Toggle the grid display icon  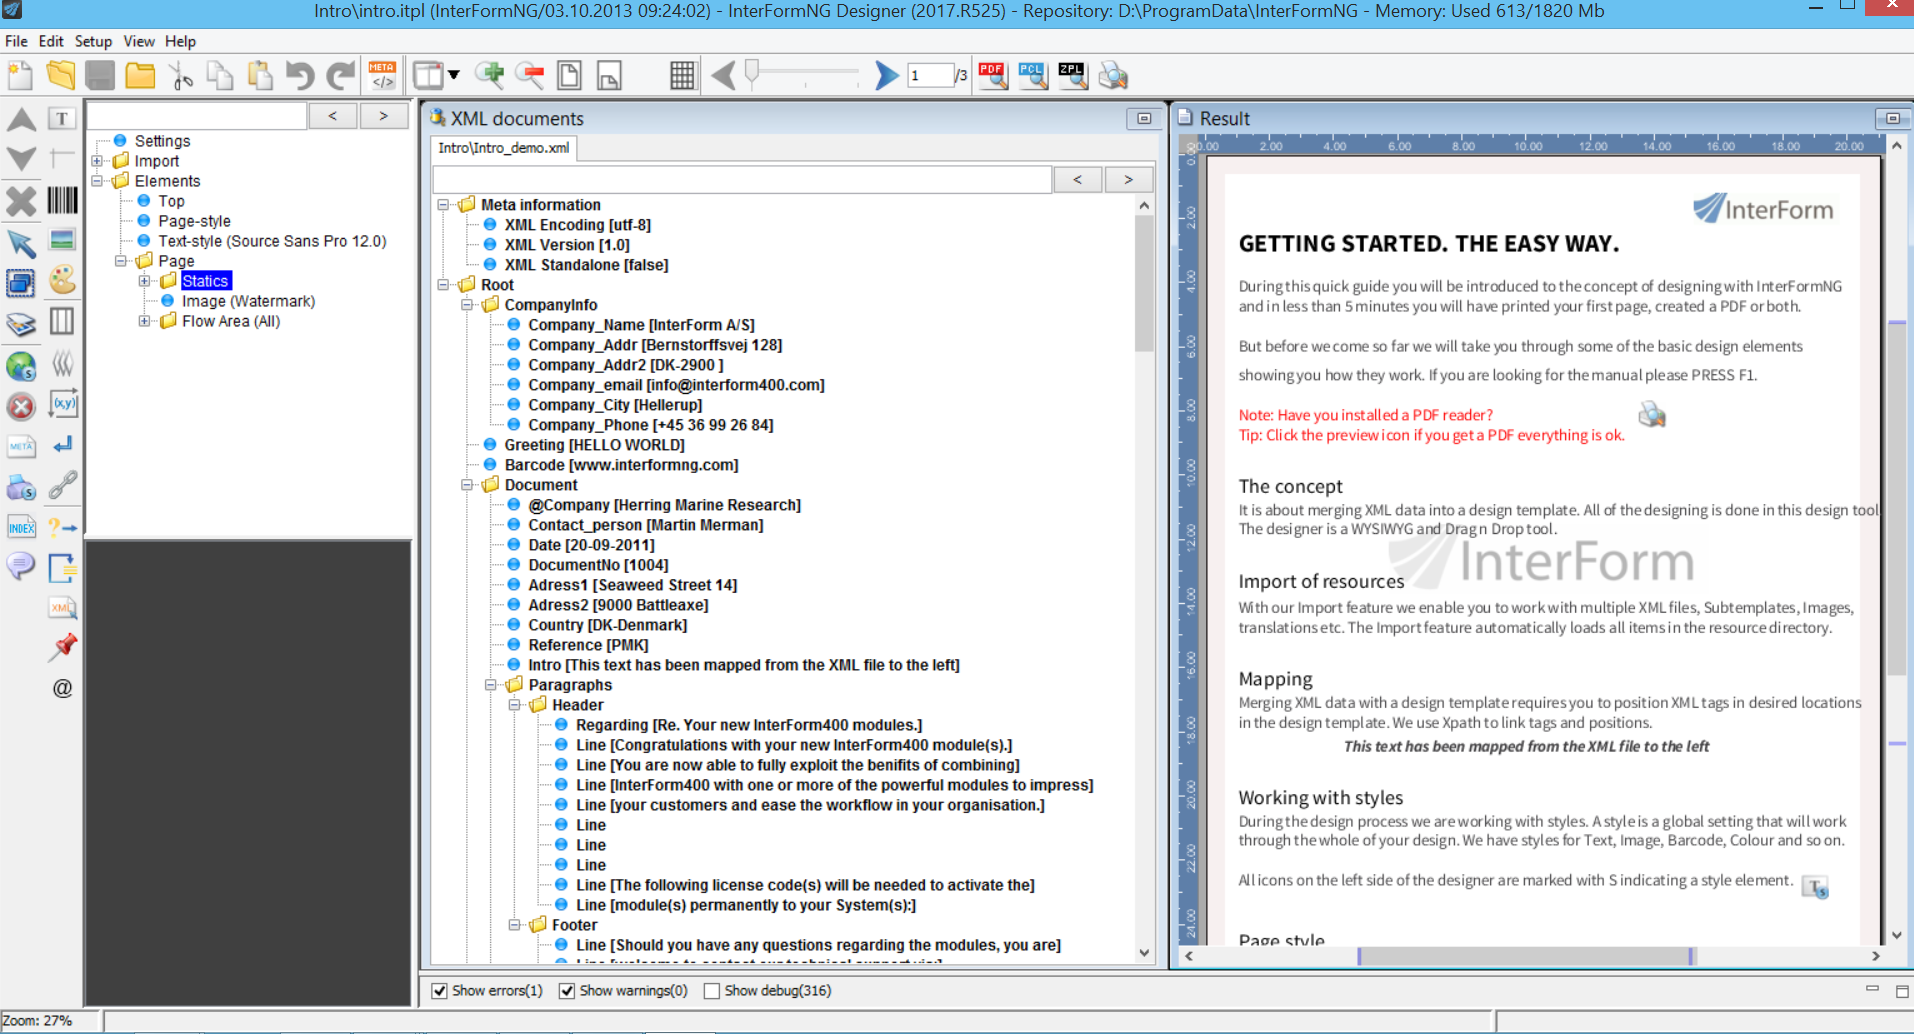[682, 76]
